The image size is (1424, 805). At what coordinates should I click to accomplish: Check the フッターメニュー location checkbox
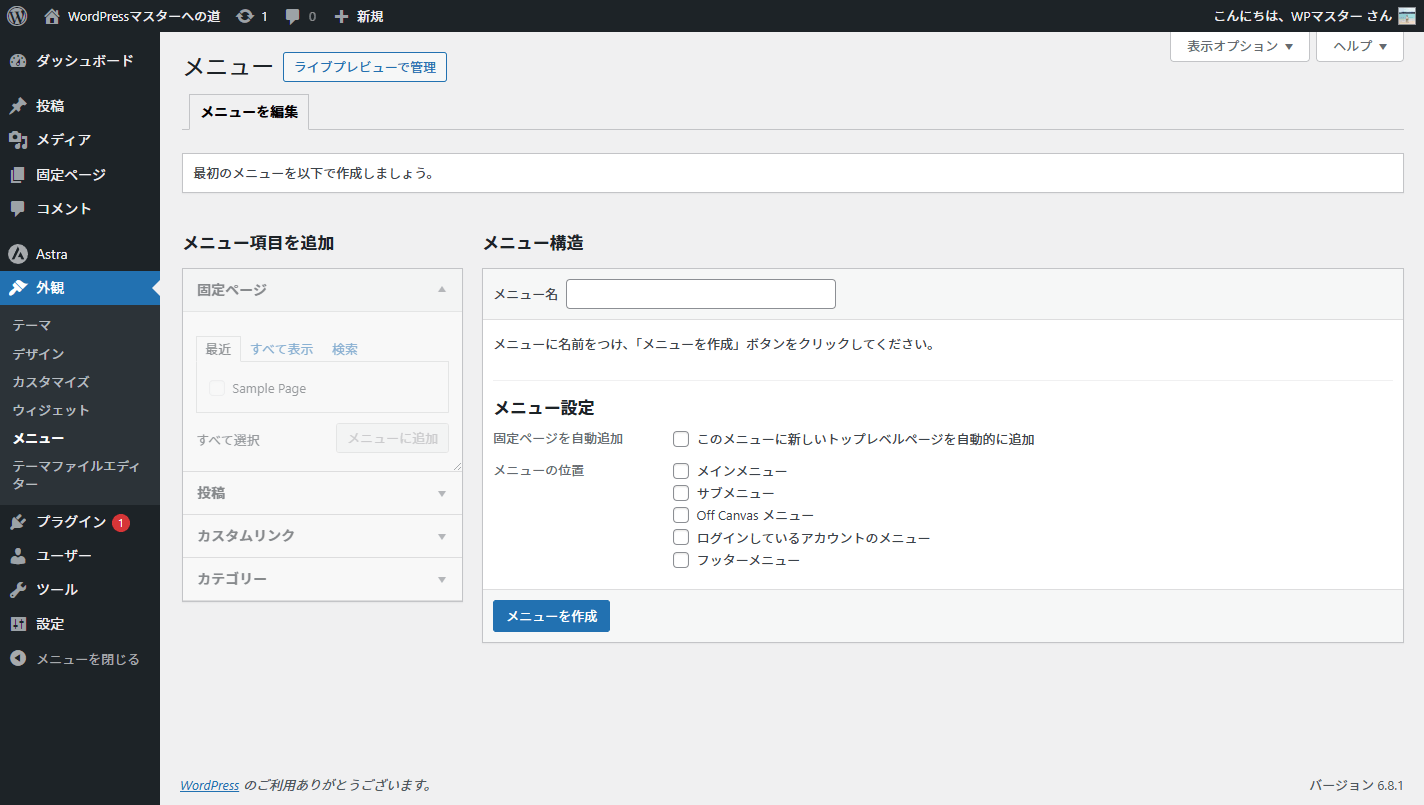point(681,560)
